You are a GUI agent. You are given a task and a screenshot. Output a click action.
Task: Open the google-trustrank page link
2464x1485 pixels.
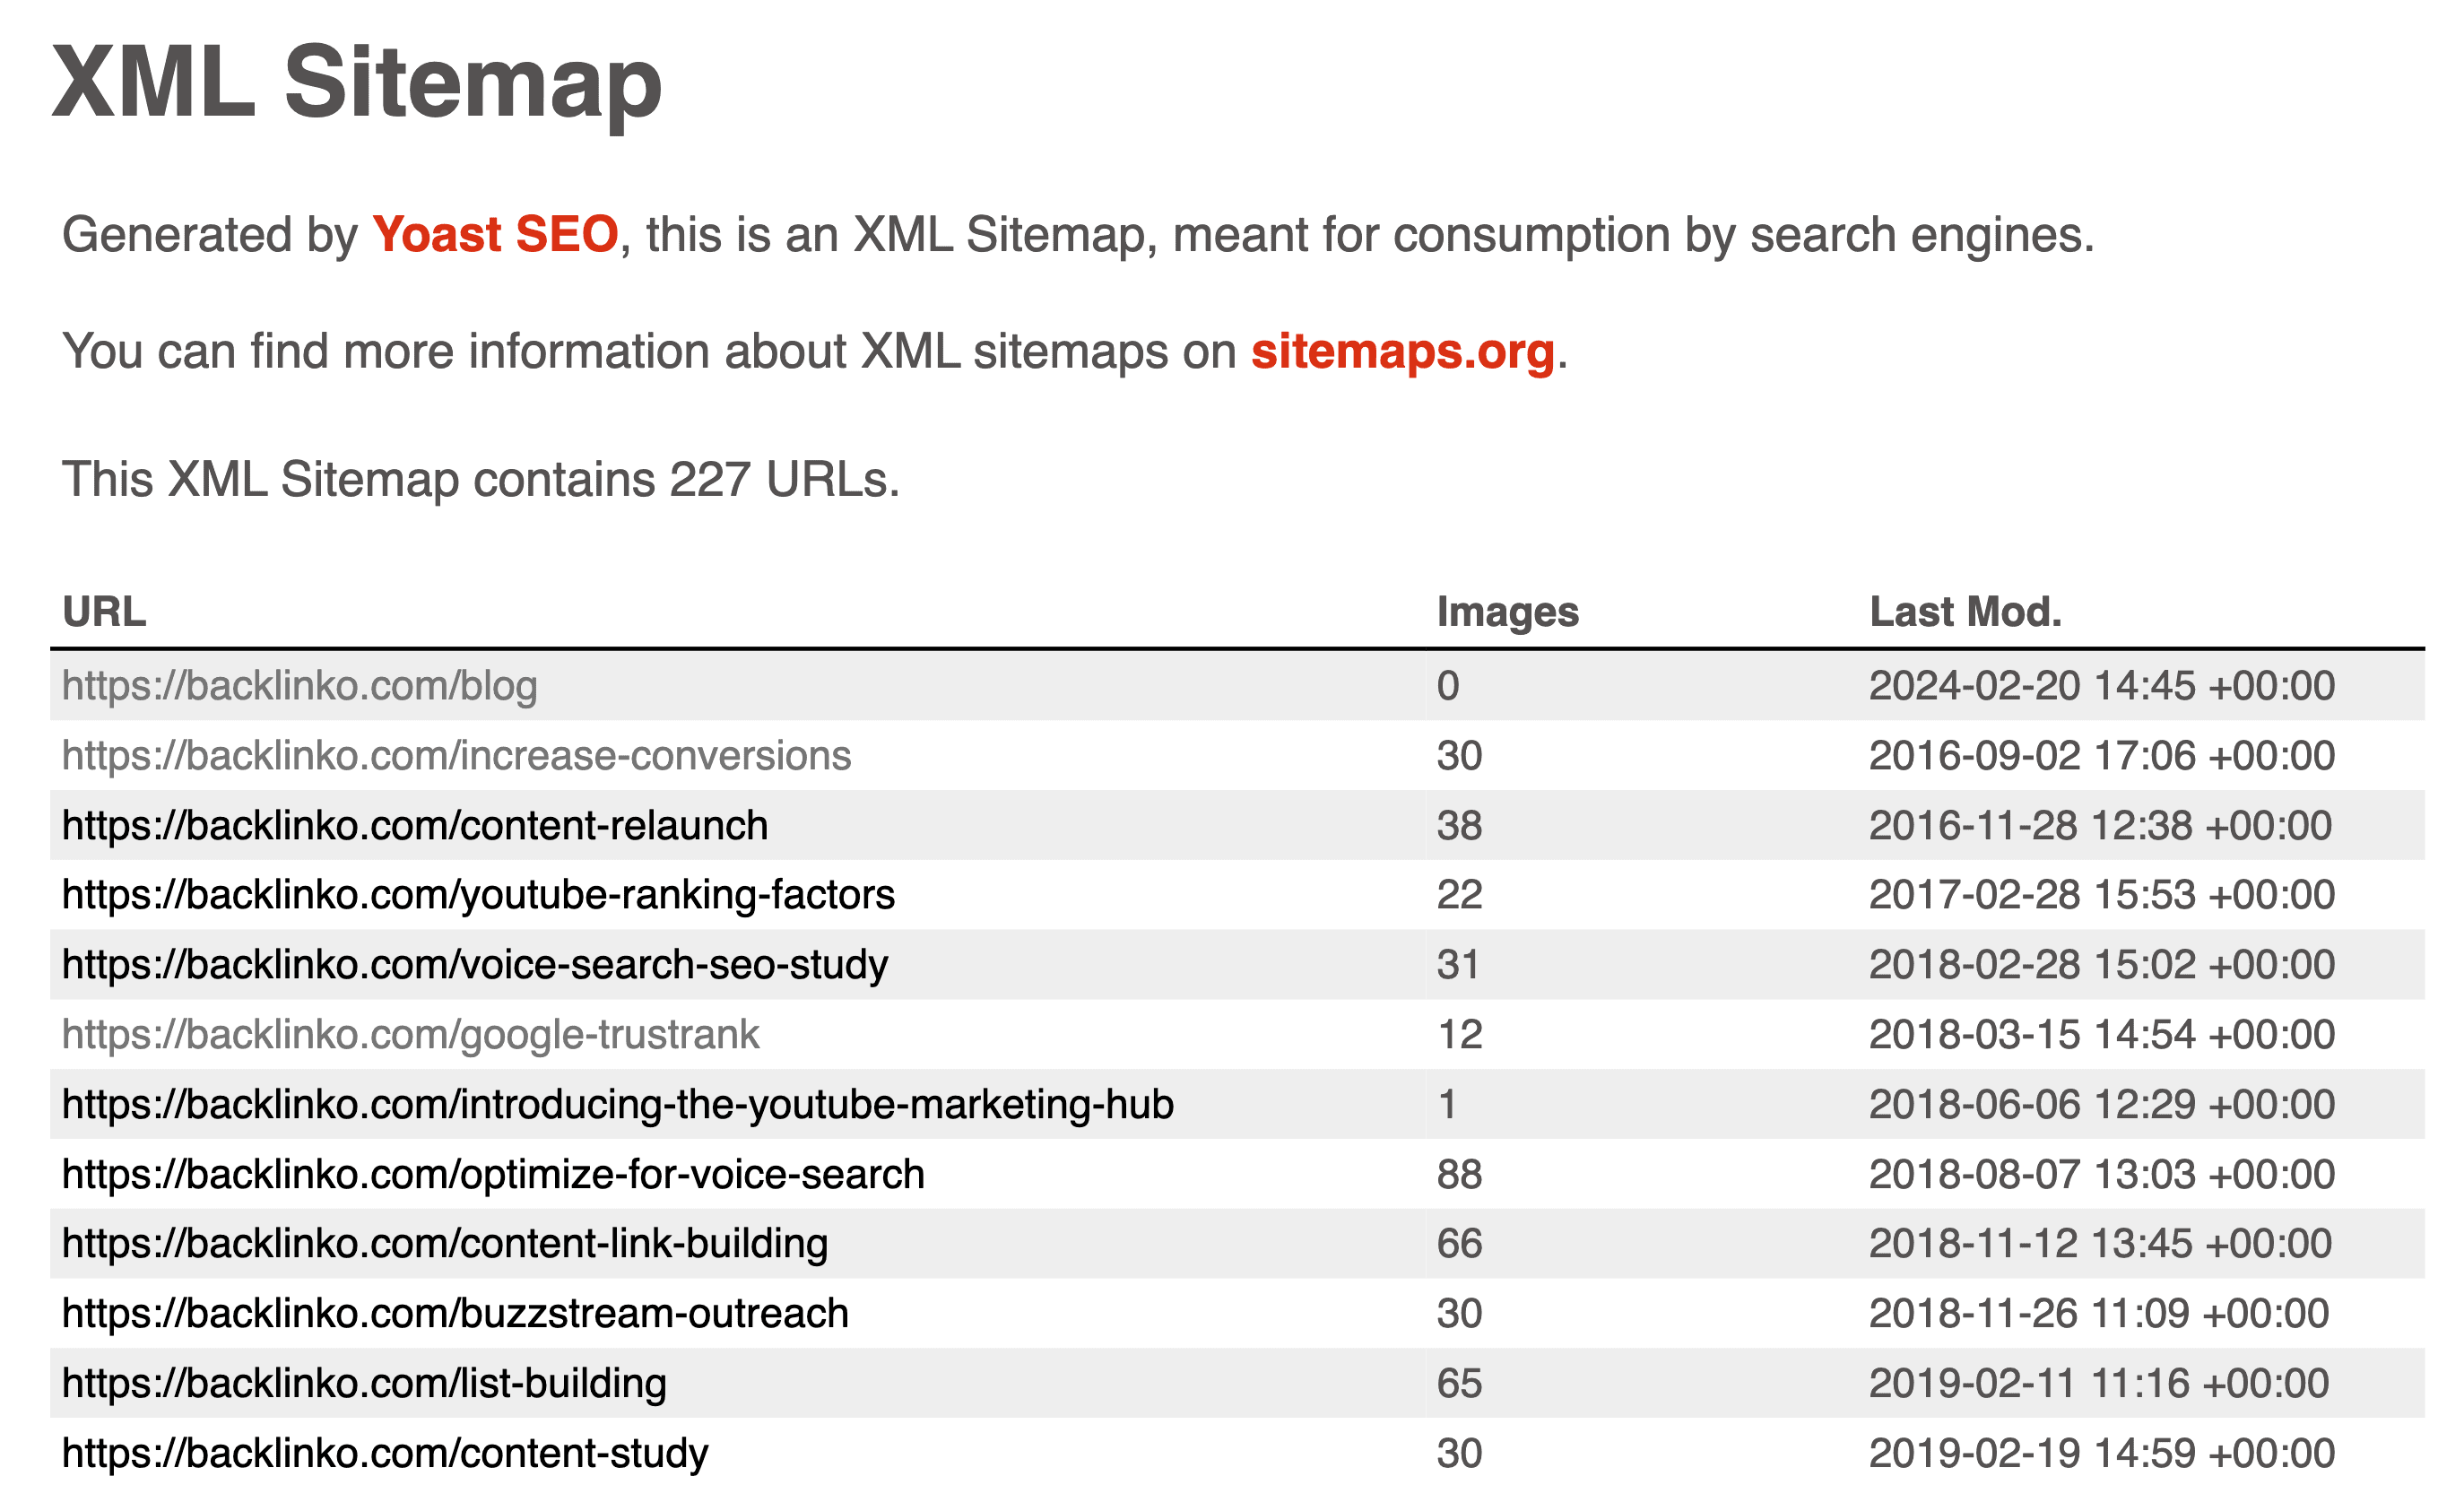click(x=410, y=1034)
